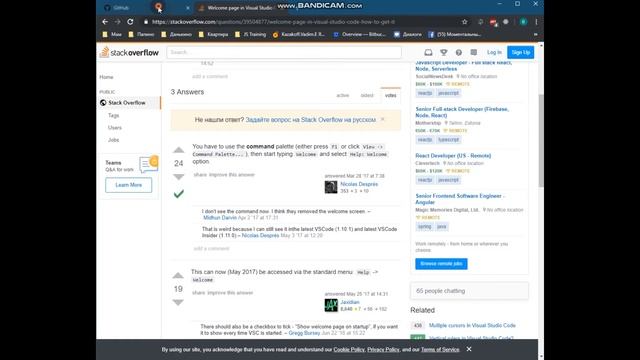This screenshot has height=360, width=640.
Task: Click add a comment under first answer
Action: 211,249
